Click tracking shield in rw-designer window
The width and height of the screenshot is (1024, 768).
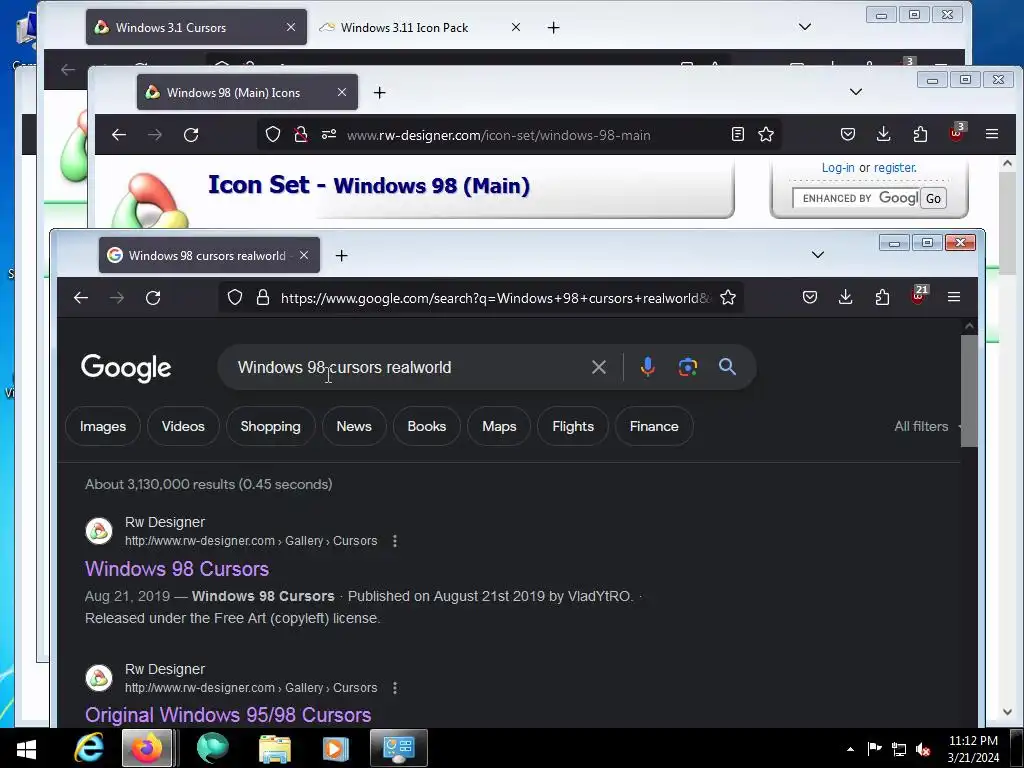point(273,135)
